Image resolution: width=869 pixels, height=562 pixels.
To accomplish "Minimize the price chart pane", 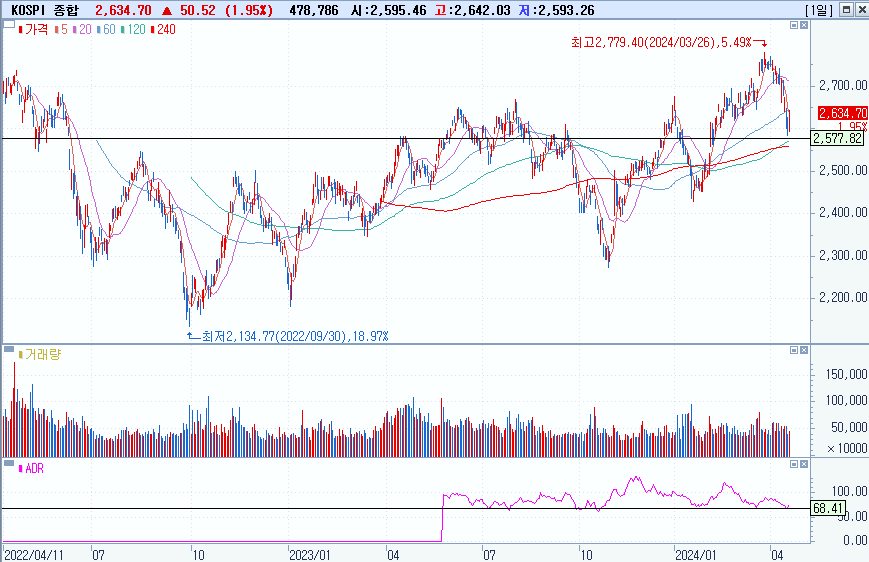I will (x=794, y=25).
